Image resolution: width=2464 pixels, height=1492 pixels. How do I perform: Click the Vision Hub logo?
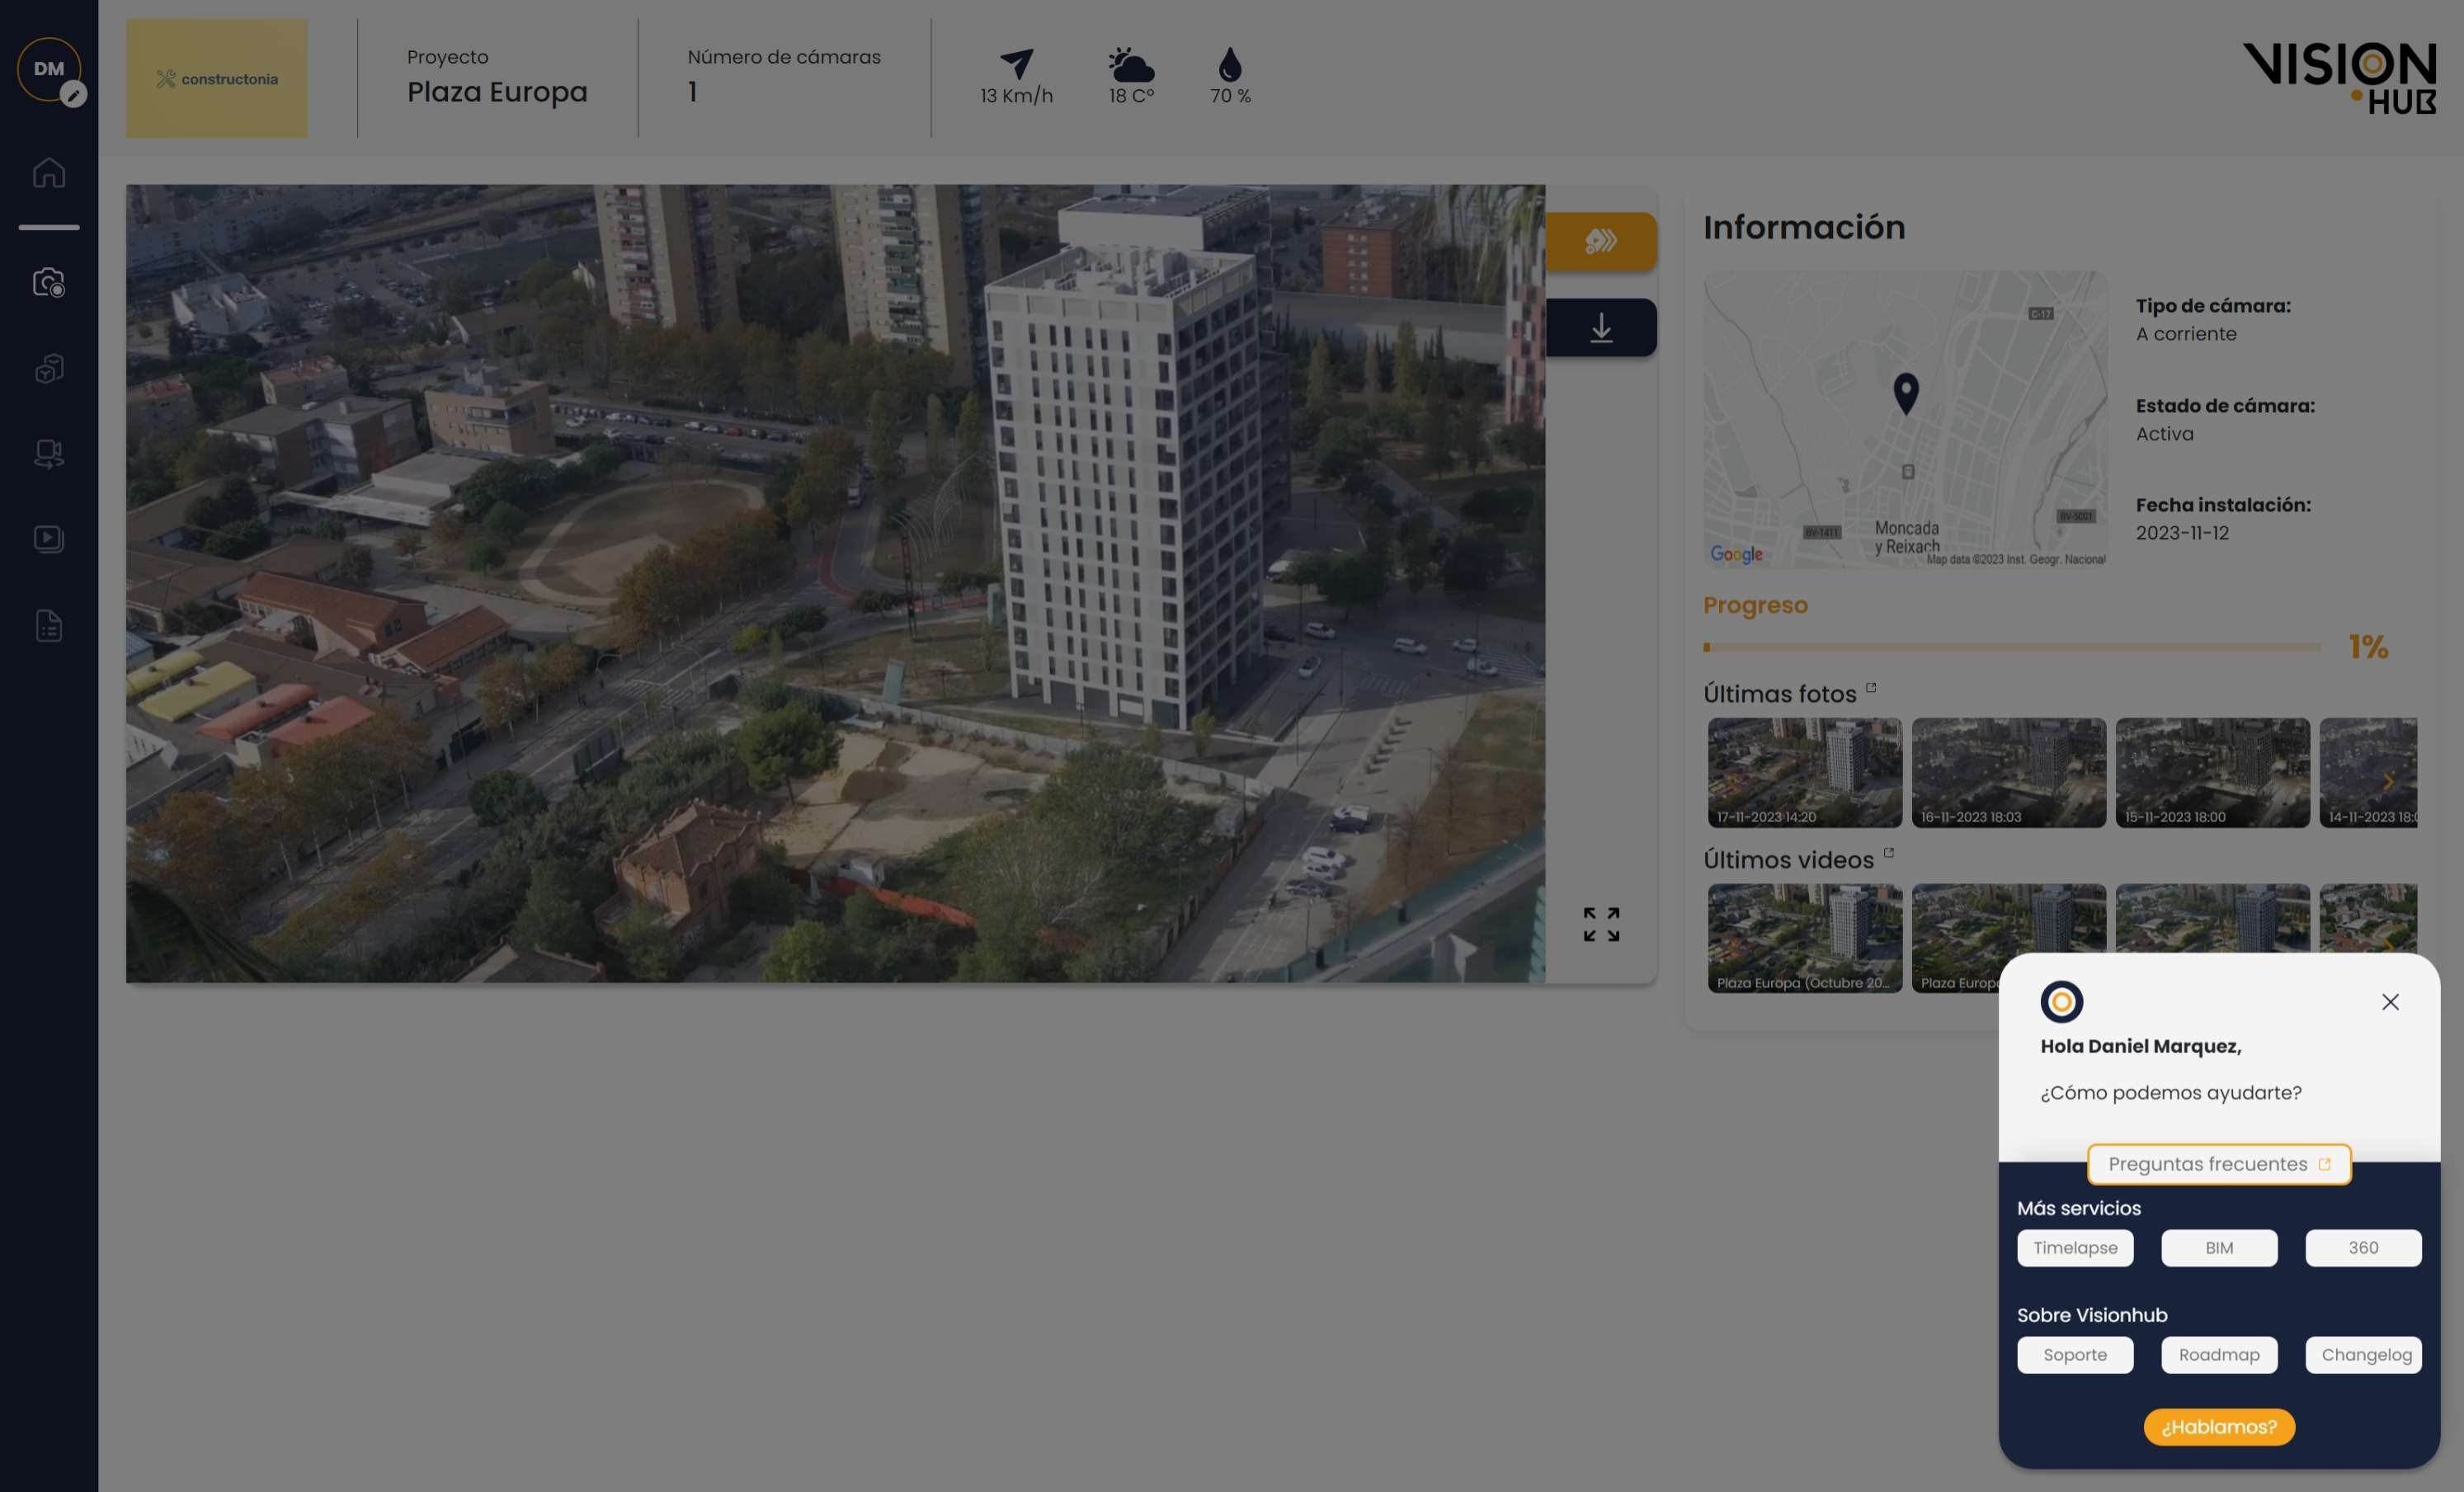(x=2339, y=78)
